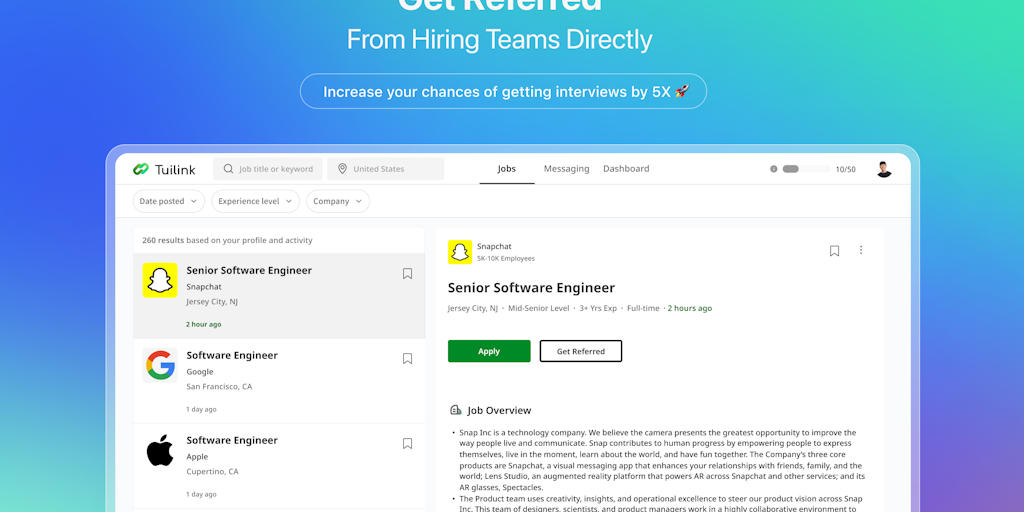Click Snapchat logo in the job list
Viewport: 1024px width, 512px height.
click(160, 280)
